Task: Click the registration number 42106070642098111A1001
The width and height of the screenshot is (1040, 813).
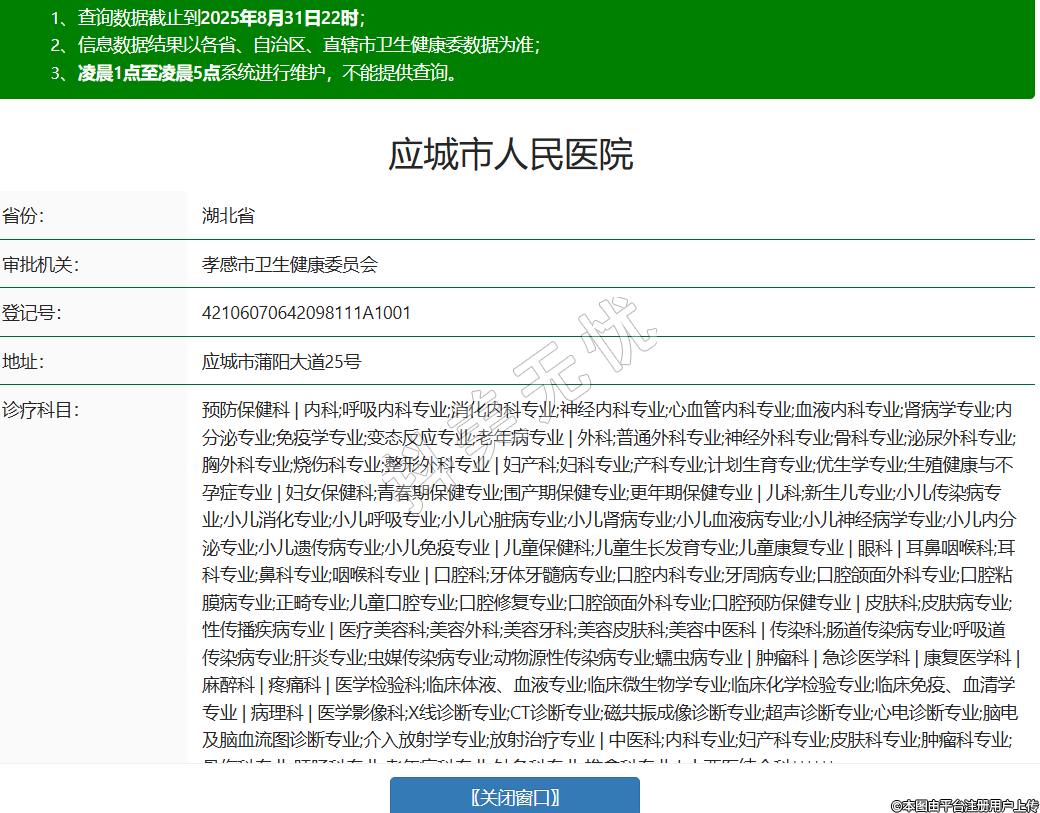Action: (306, 313)
